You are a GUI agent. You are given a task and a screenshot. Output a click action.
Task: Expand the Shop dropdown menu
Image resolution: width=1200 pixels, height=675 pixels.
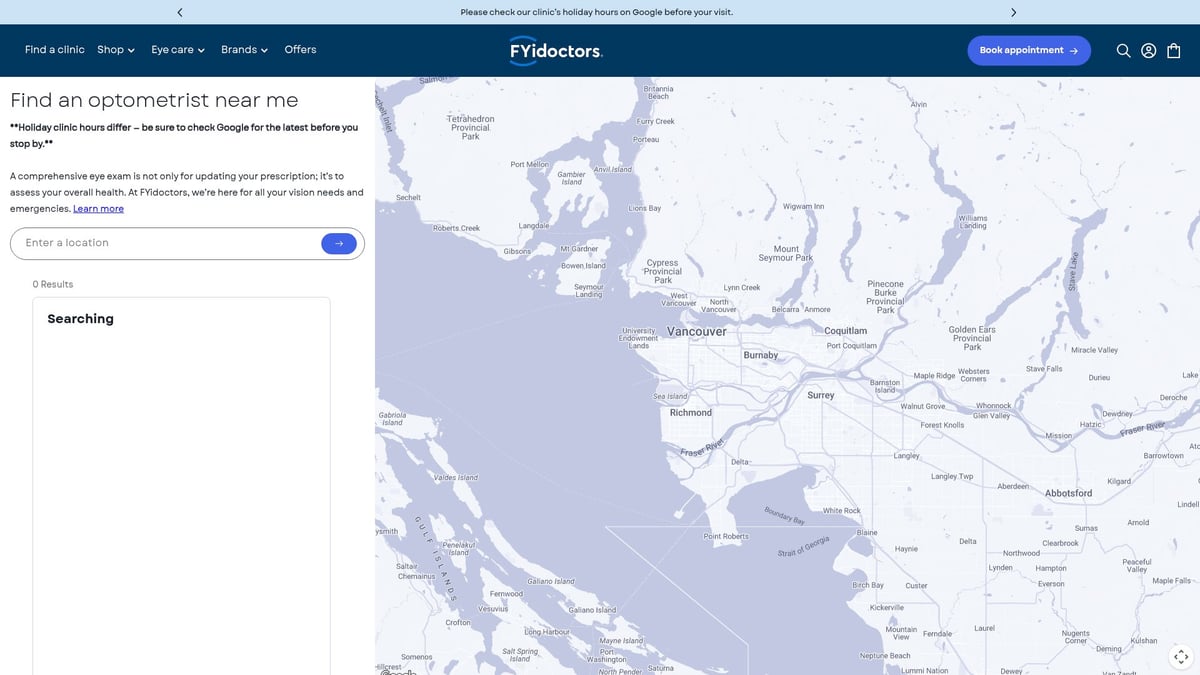tap(116, 50)
